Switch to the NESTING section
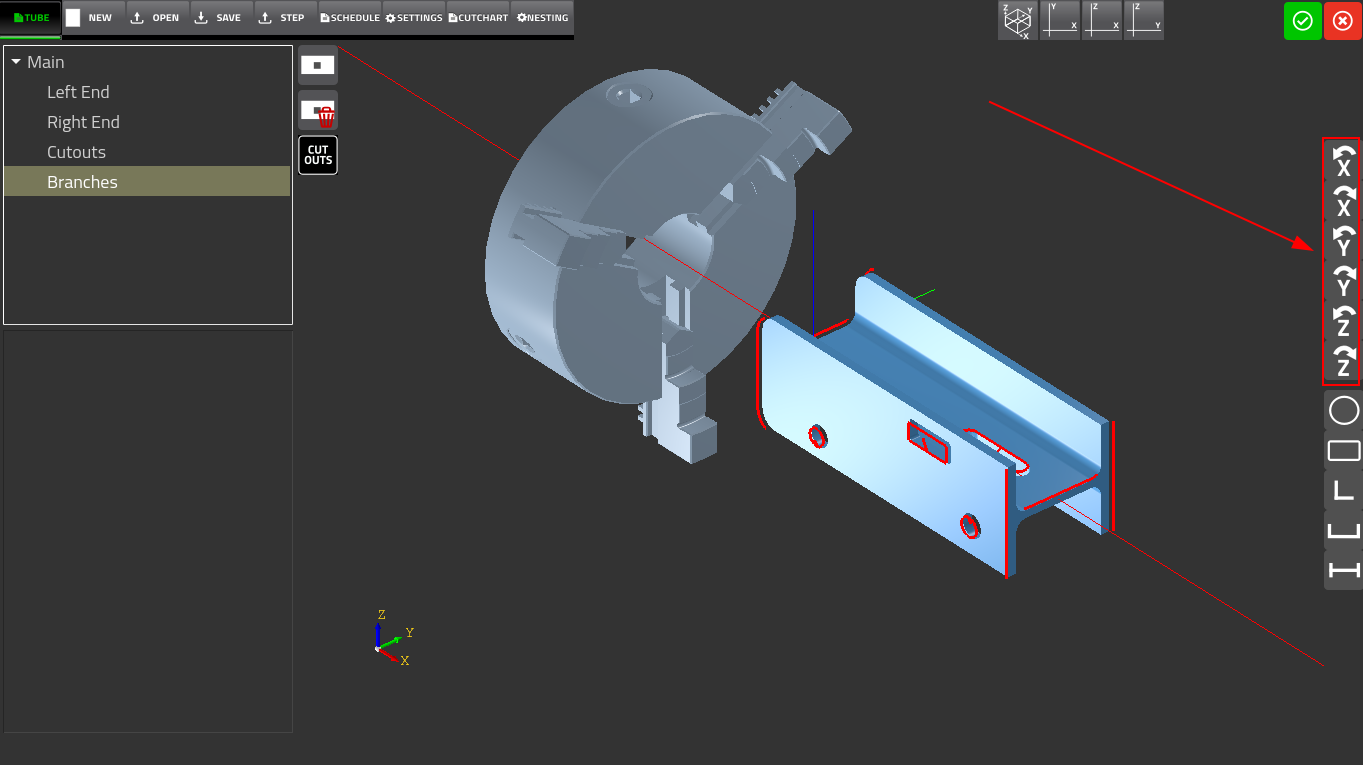Image resolution: width=1363 pixels, height=765 pixels. tap(542, 17)
